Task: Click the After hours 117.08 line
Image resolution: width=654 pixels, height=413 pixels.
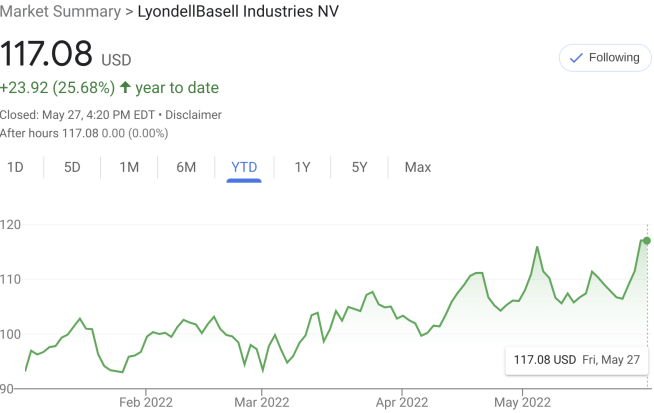Action: pyautogui.click(x=84, y=133)
